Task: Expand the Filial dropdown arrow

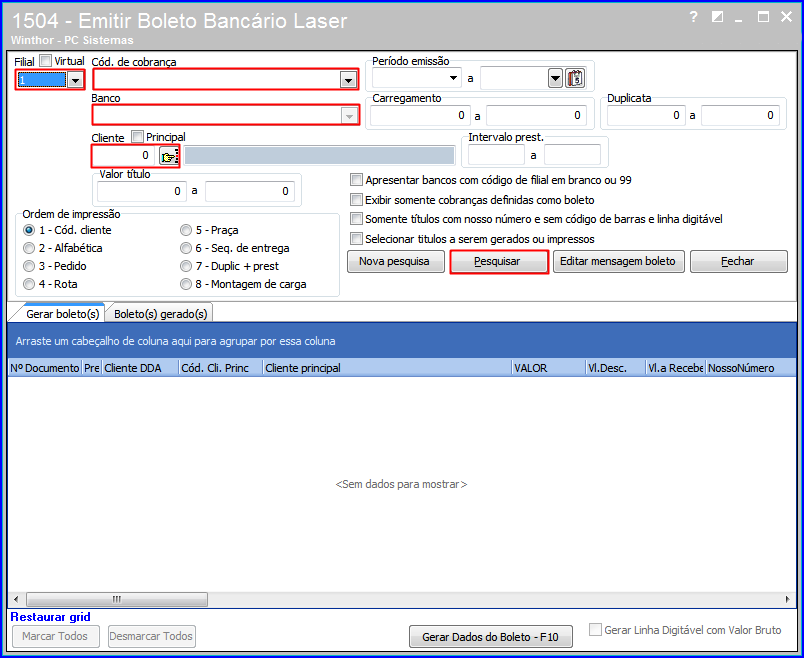Action: (x=75, y=80)
